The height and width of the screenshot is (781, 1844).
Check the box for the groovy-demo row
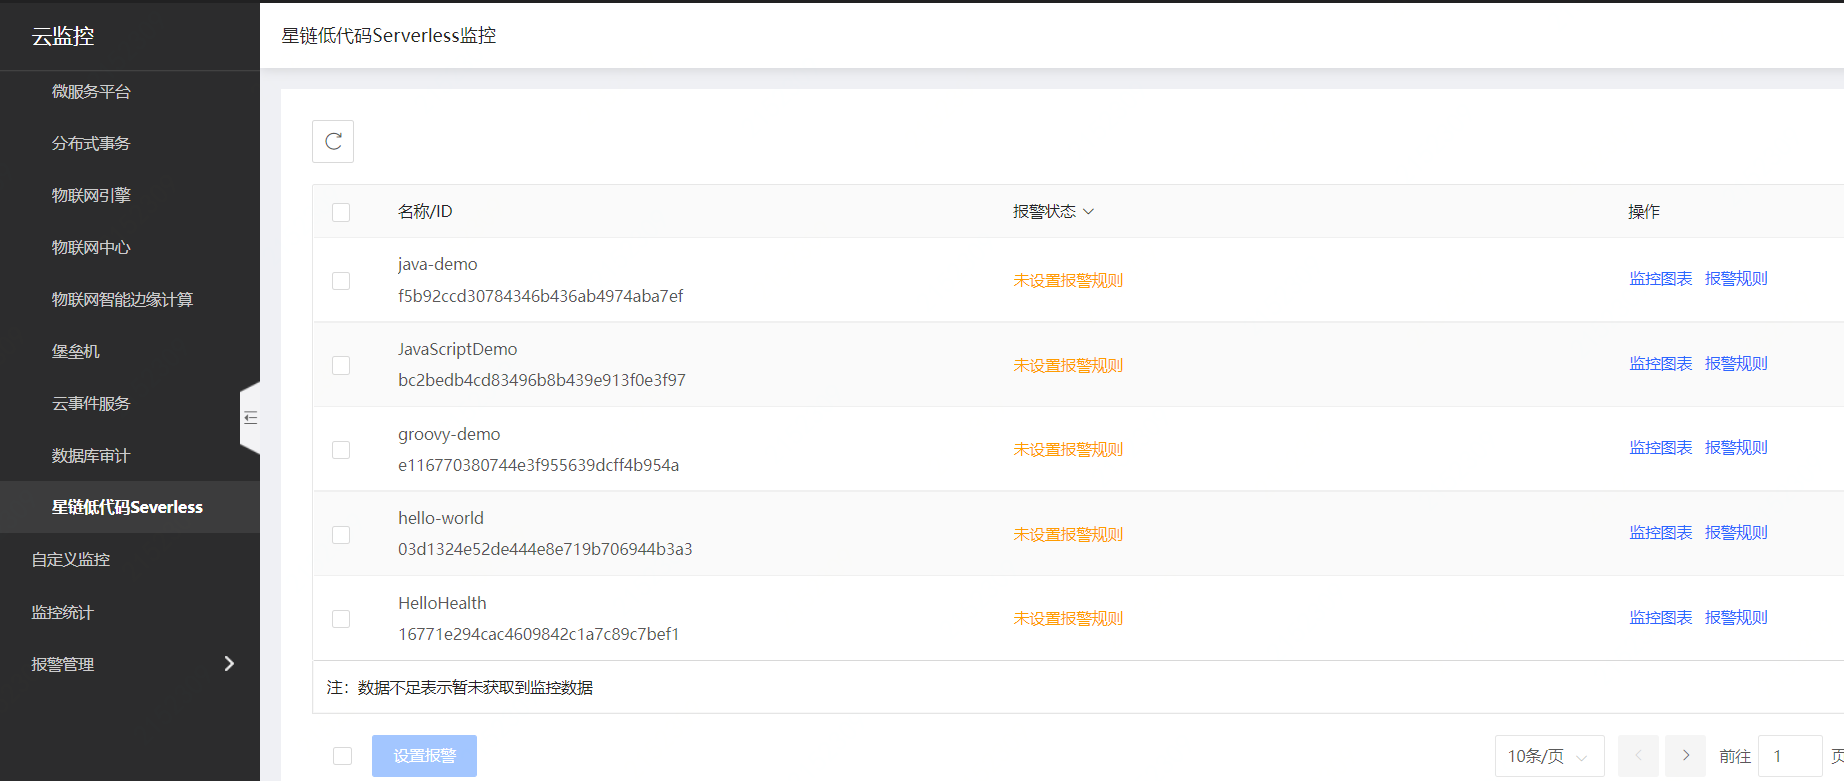point(341,450)
